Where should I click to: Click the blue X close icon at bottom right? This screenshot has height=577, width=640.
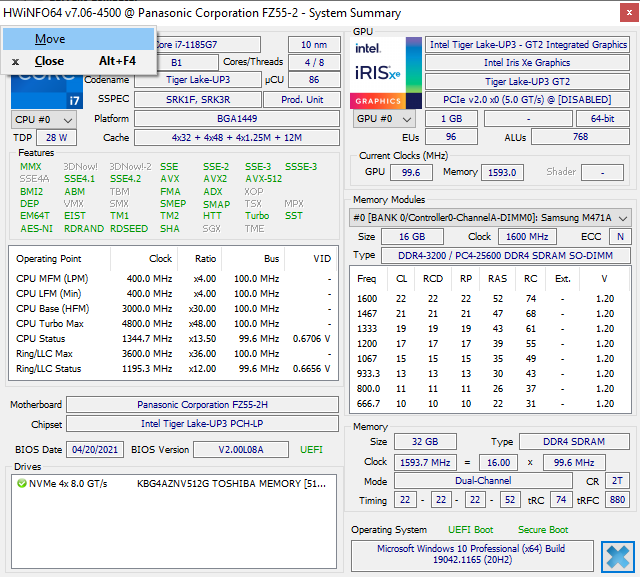pyautogui.click(x=617, y=555)
